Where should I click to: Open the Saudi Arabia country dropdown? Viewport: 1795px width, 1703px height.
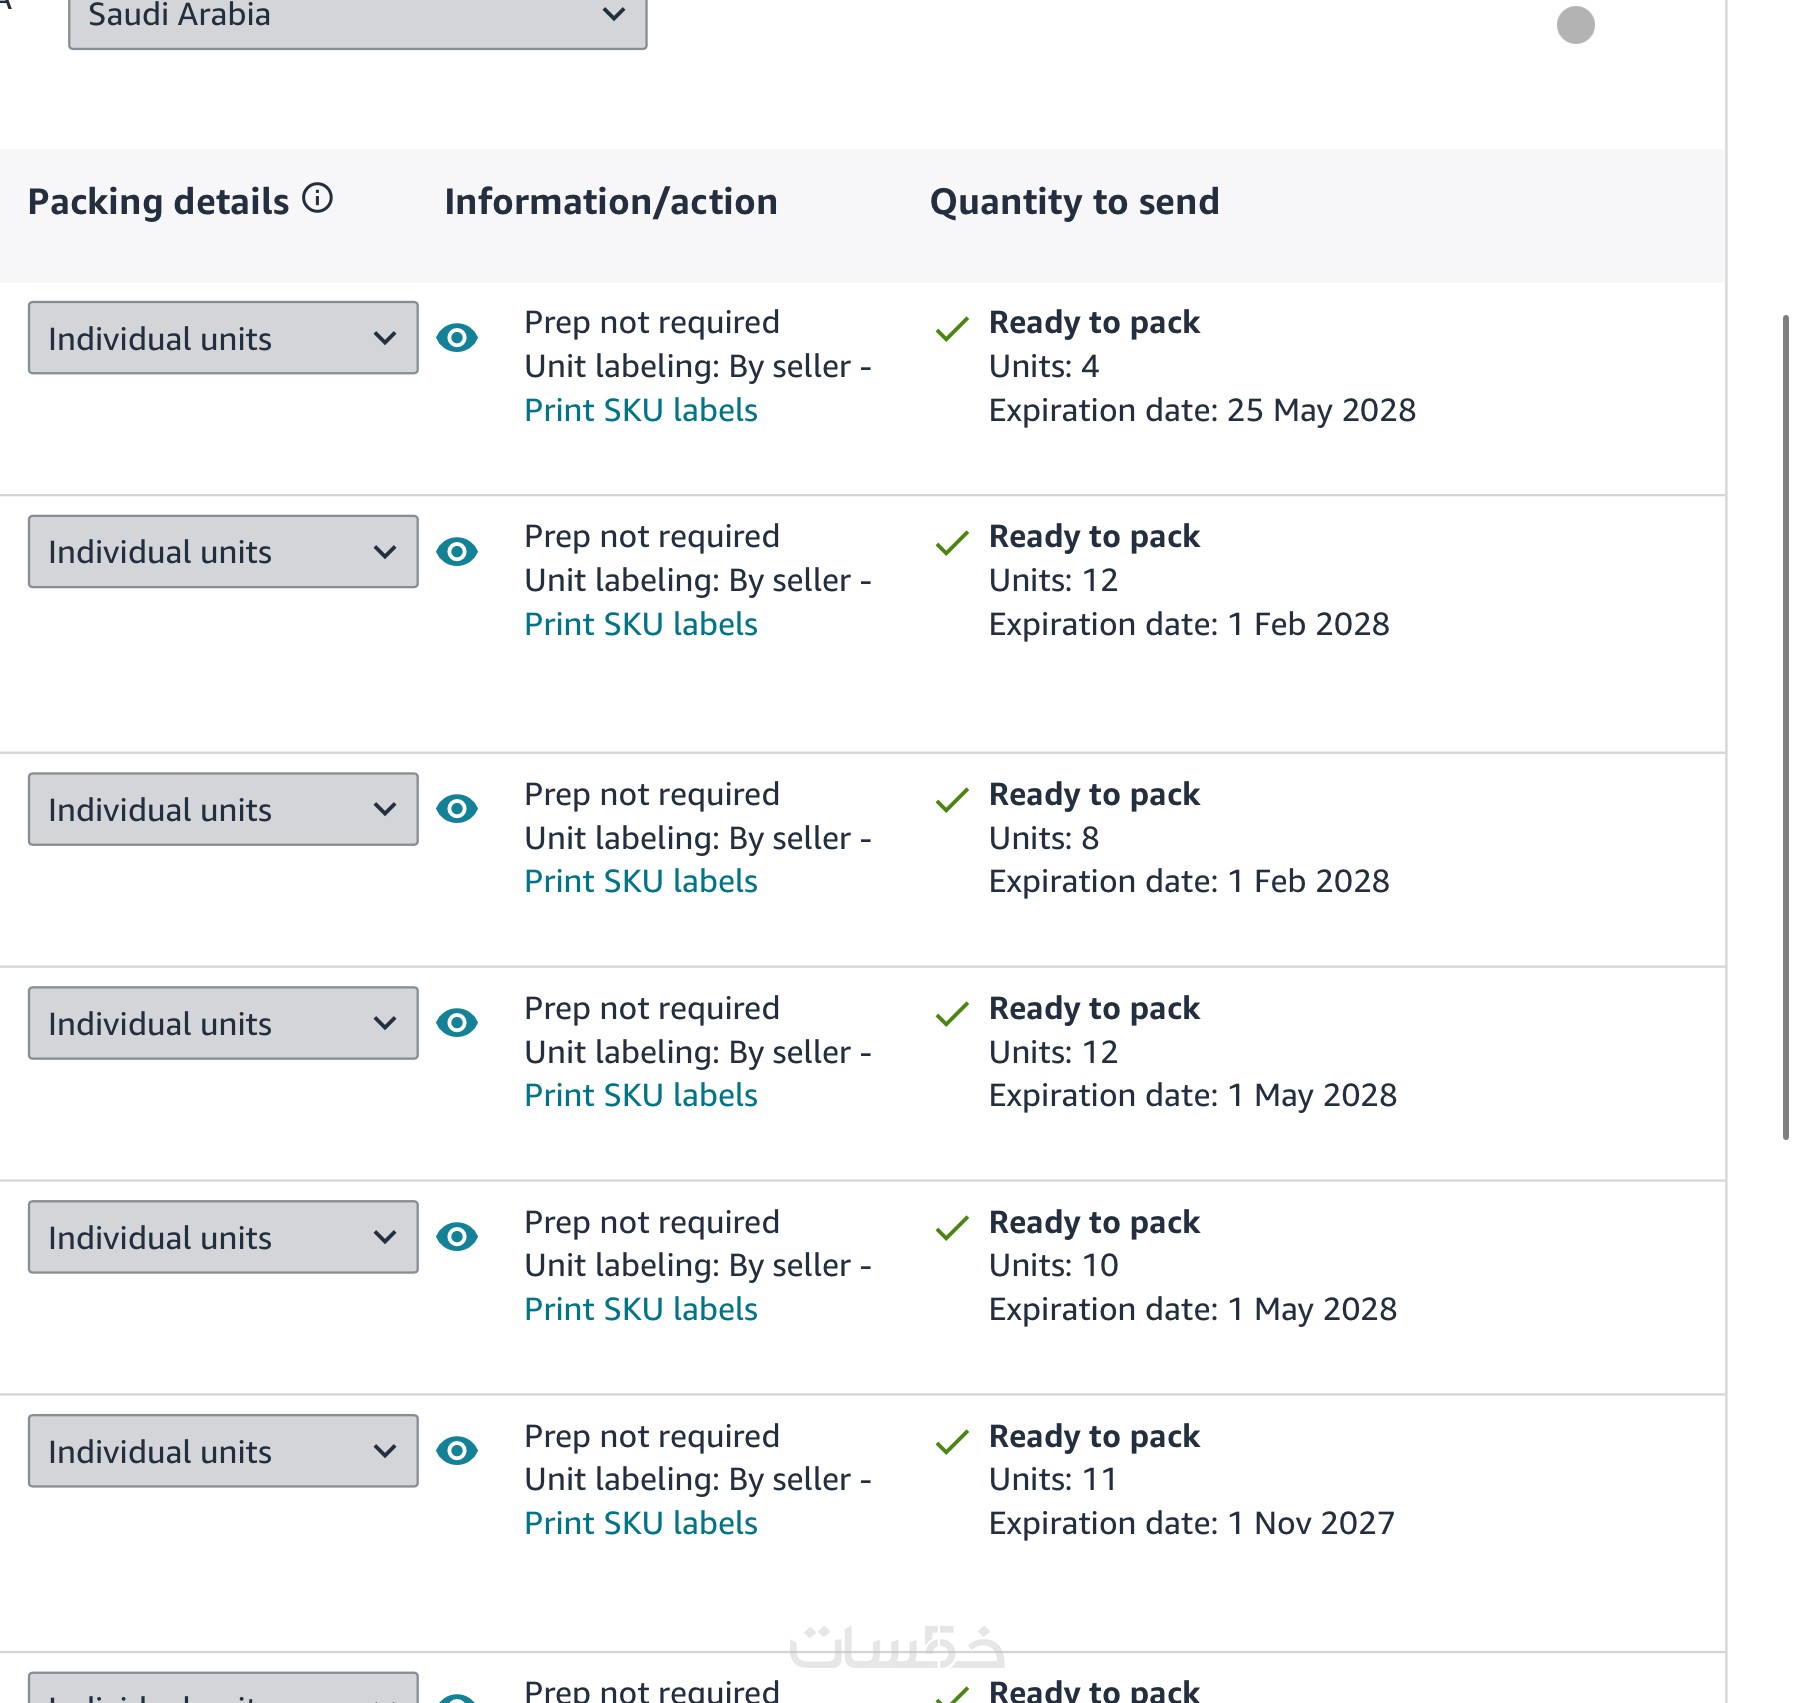pyautogui.click(x=357, y=18)
